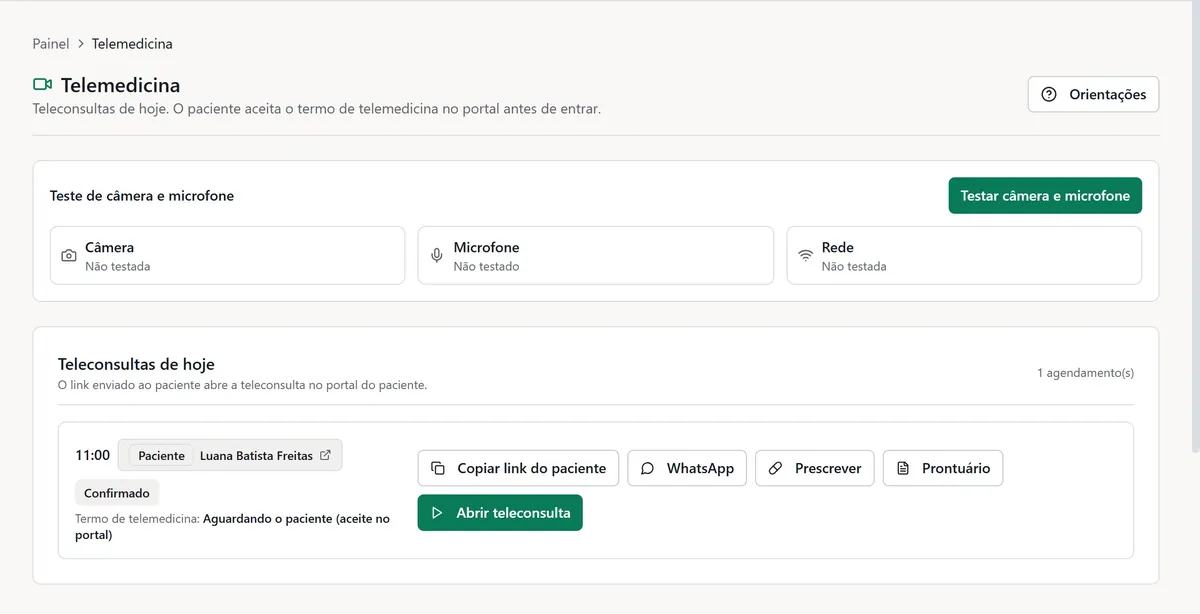Click the chat bubble icon in WhatsApp button
Viewport: 1200px width, 614px height.
point(648,468)
